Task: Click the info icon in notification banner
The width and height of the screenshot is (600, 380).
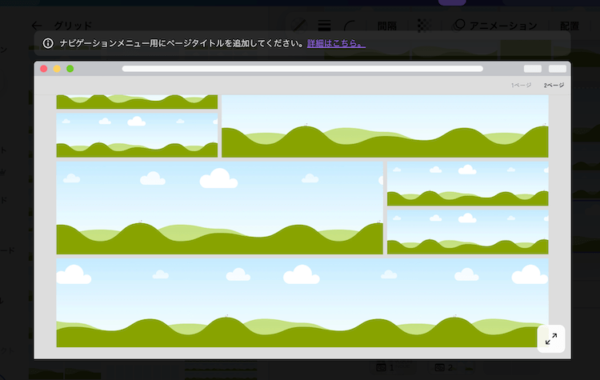Action: coord(48,43)
